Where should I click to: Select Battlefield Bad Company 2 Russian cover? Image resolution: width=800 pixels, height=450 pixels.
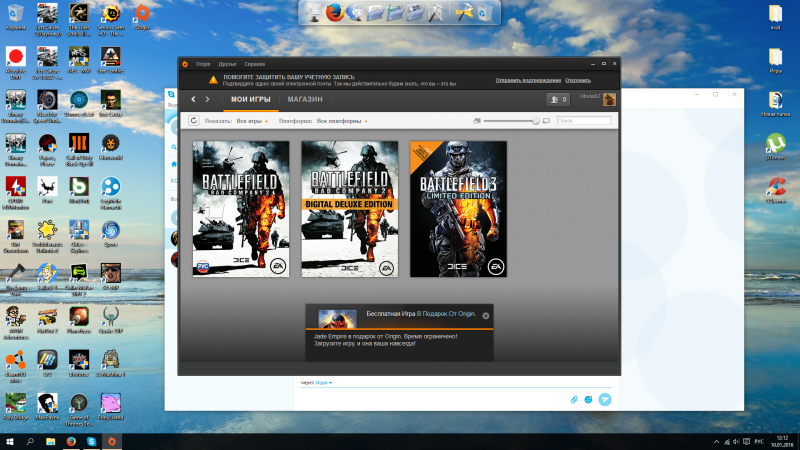click(241, 209)
